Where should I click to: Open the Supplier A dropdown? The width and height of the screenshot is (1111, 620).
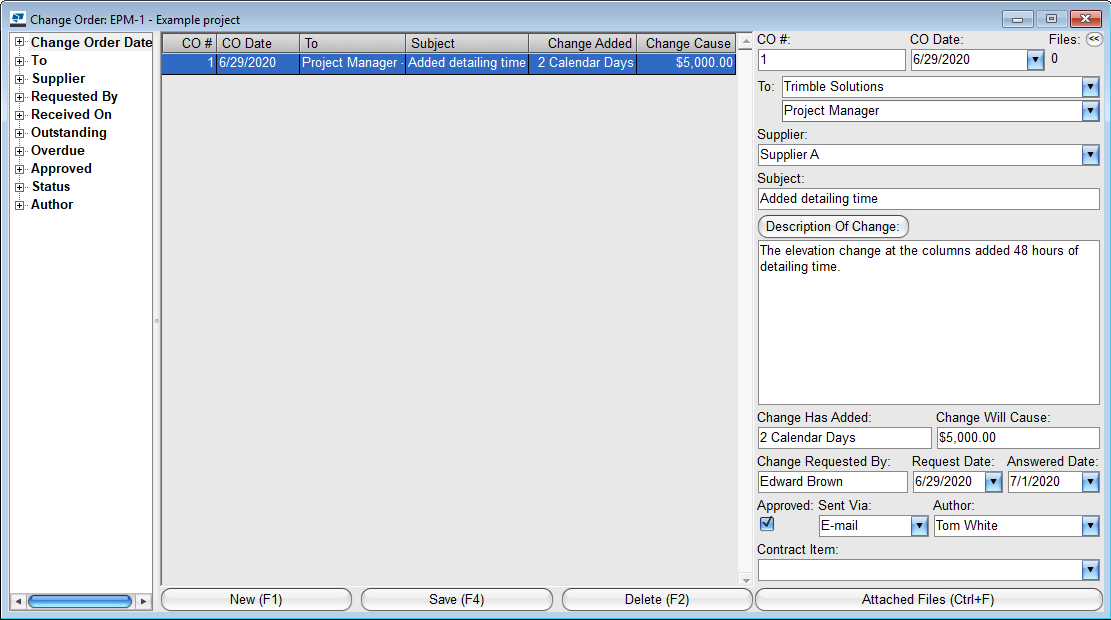(1090, 154)
